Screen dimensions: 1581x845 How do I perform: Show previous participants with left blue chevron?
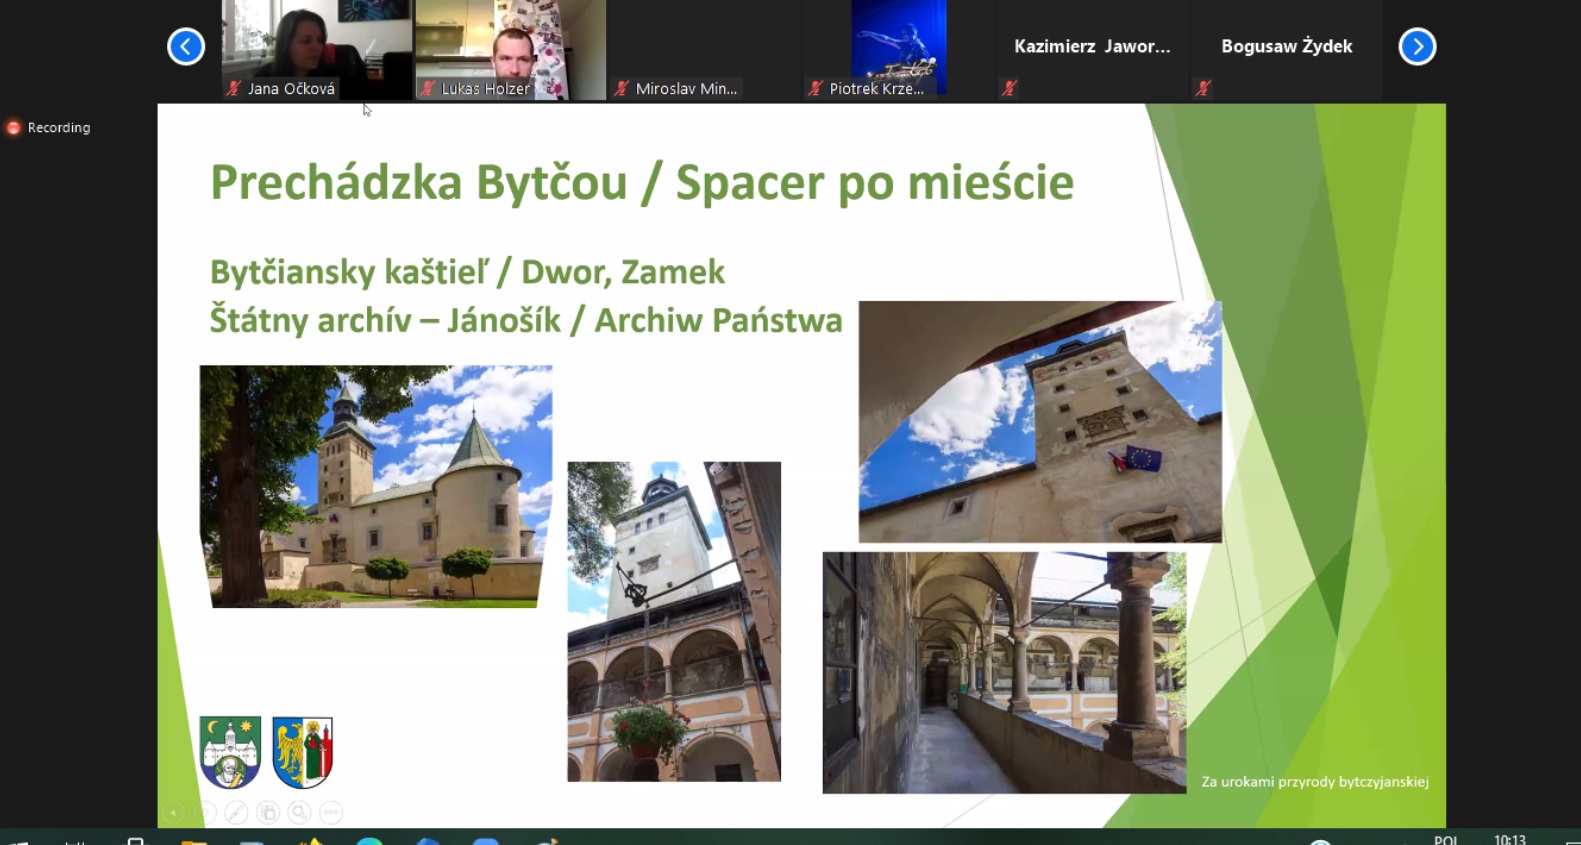click(x=186, y=47)
